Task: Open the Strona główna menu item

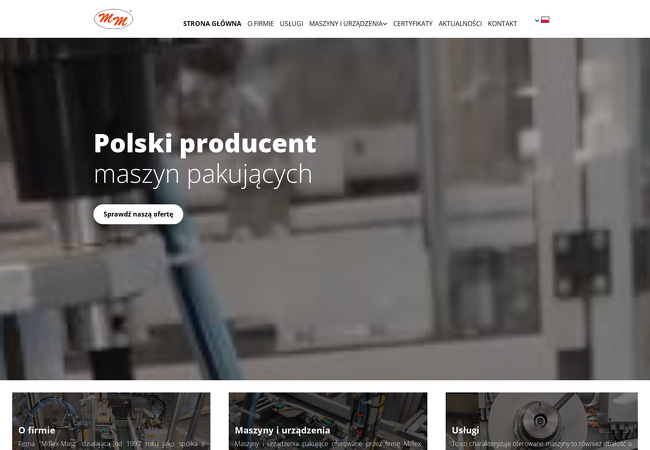Action: [x=212, y=24]
